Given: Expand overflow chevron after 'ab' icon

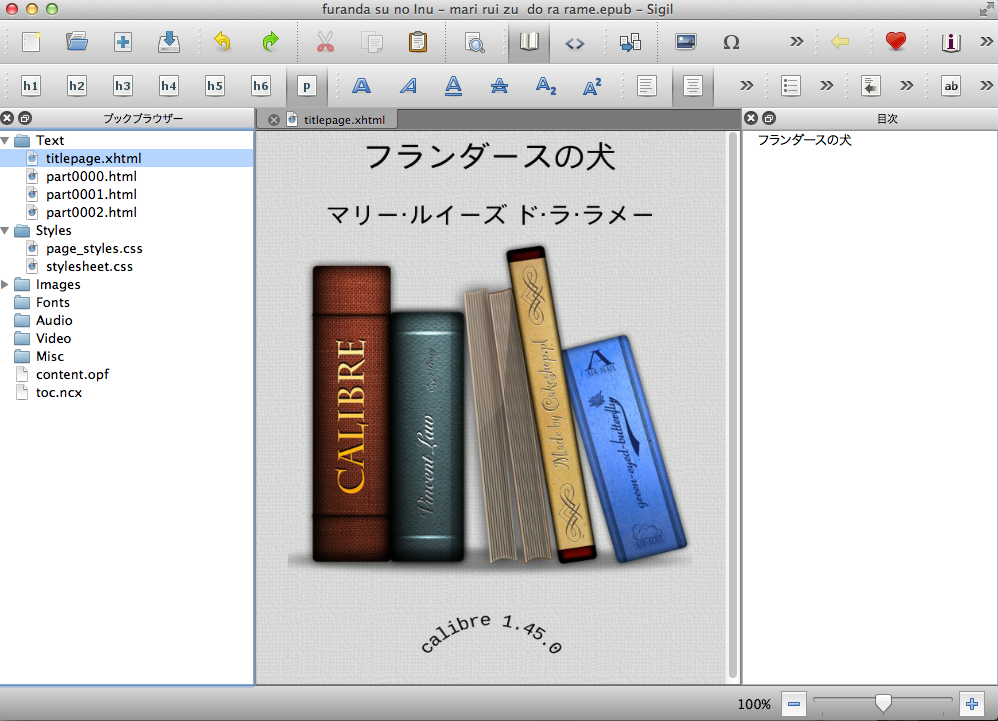Looking at the screenshot, I should coord(986,86).
